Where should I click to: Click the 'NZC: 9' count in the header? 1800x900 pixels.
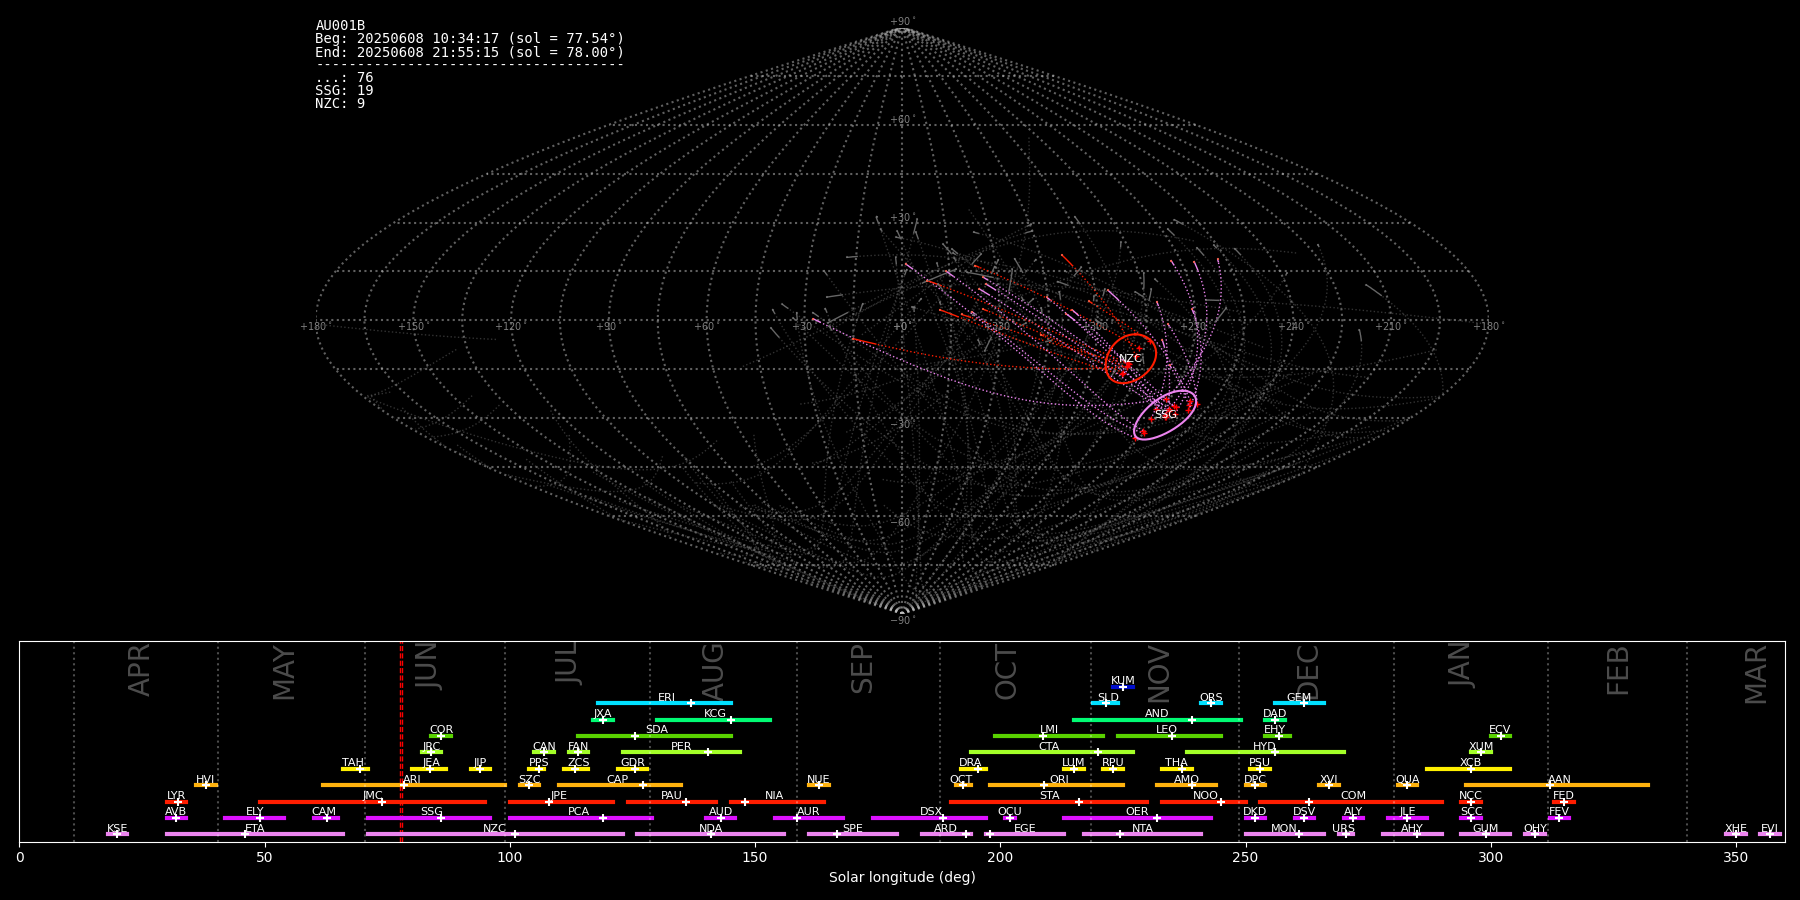click(340, 104)
